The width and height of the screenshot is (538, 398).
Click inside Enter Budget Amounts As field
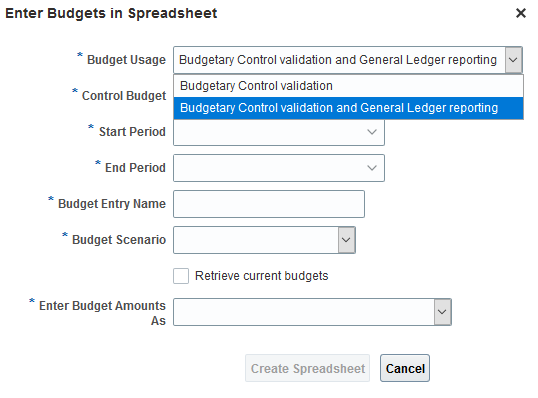pos(304,312)
